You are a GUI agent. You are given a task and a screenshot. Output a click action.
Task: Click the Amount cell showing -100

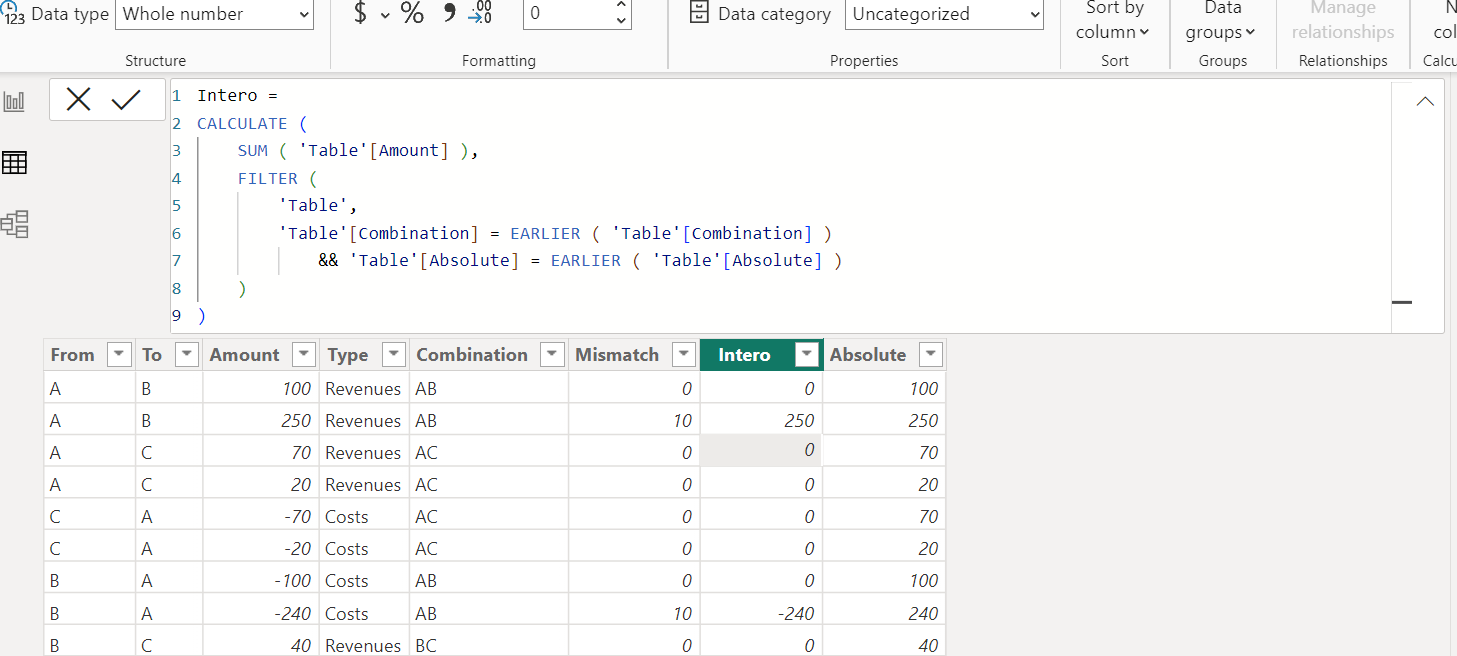click(x=261, y=581)
